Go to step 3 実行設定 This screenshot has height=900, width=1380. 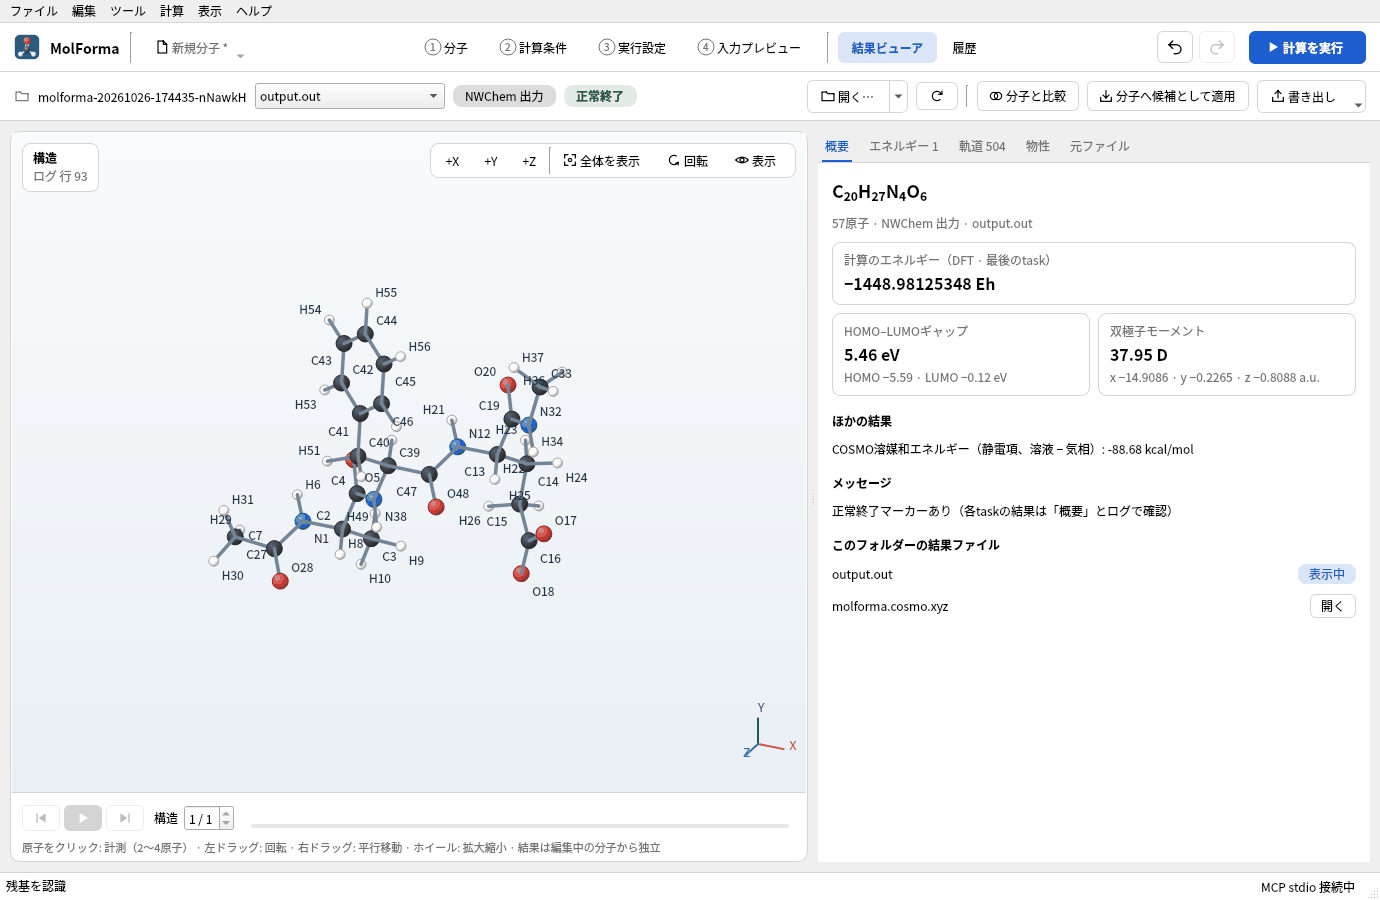632,47
